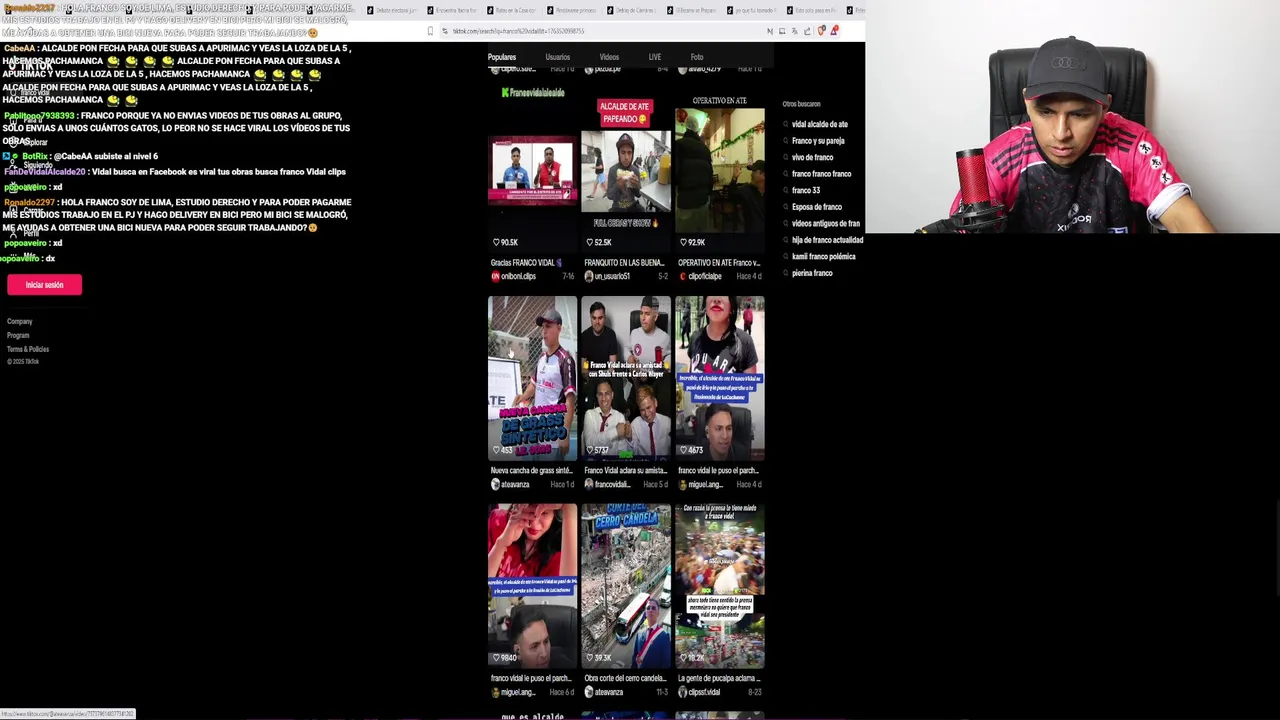The width and height of the screenshot is (1280, 720).
Task: Click clipssf.vidal avatar icon
Action: pos(683,692)
